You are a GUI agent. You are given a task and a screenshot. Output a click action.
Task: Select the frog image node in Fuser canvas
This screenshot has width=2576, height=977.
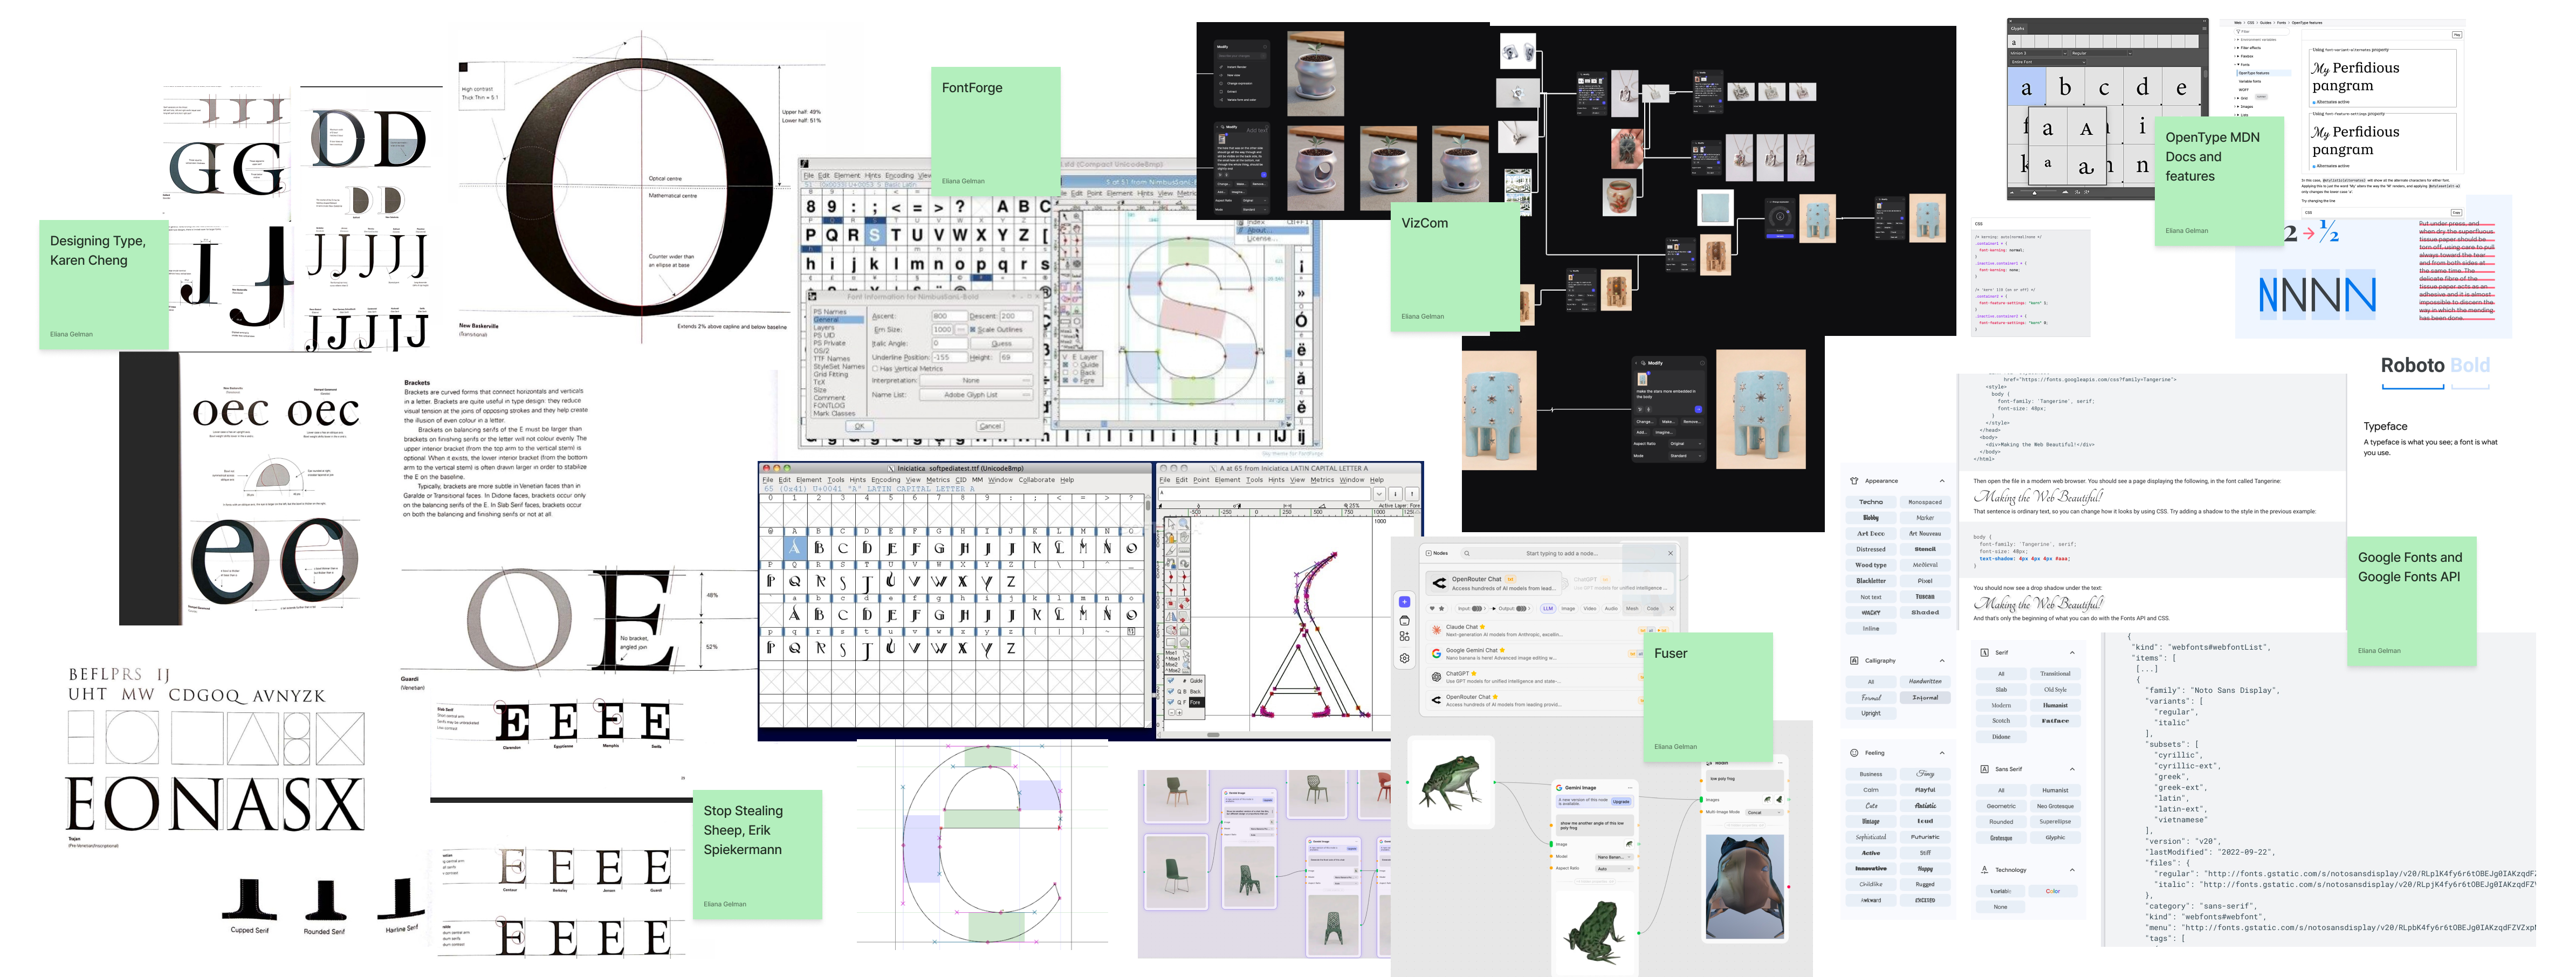pos(1451,783)
